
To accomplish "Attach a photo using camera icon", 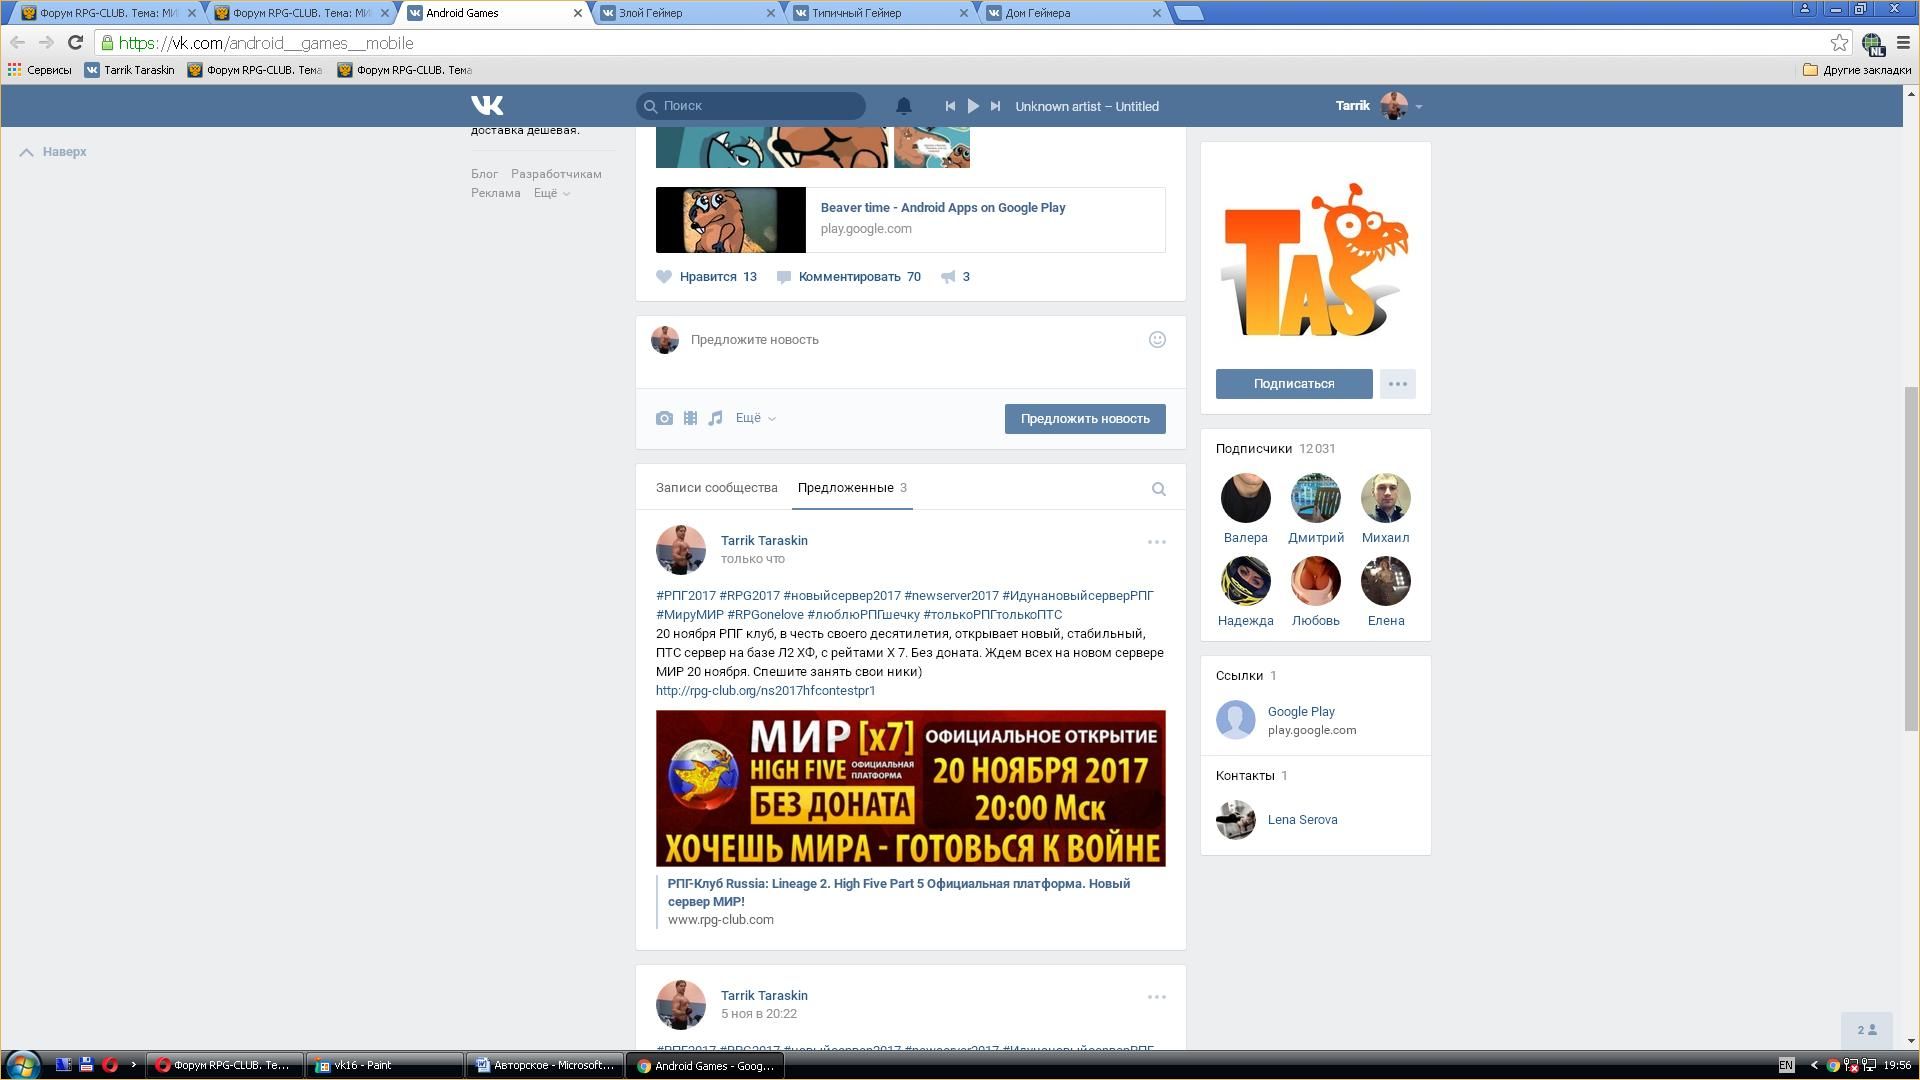I will point(664,418).
